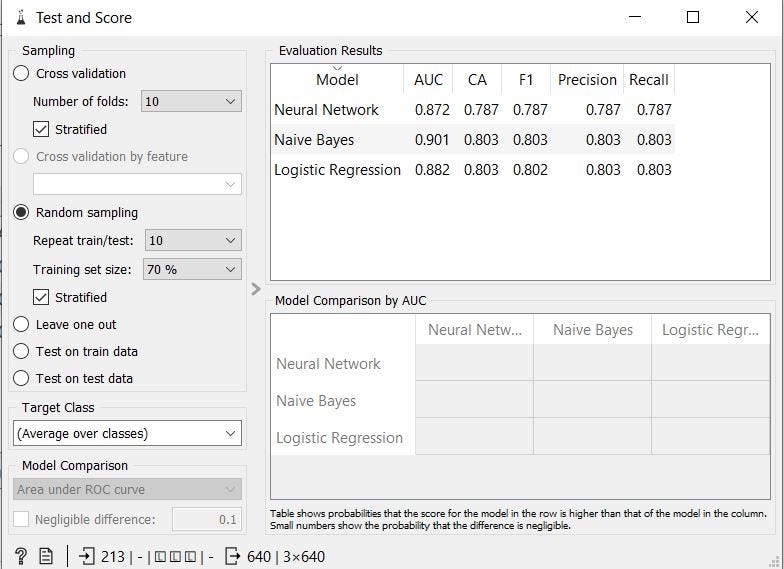
Task: Minimize the Test and Score window
Action: click(634, 18)
